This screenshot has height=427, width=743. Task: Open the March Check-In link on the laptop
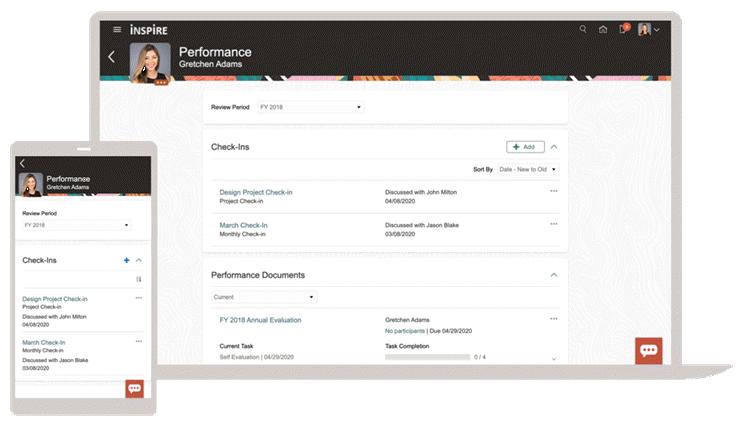[x=243, y=225]
